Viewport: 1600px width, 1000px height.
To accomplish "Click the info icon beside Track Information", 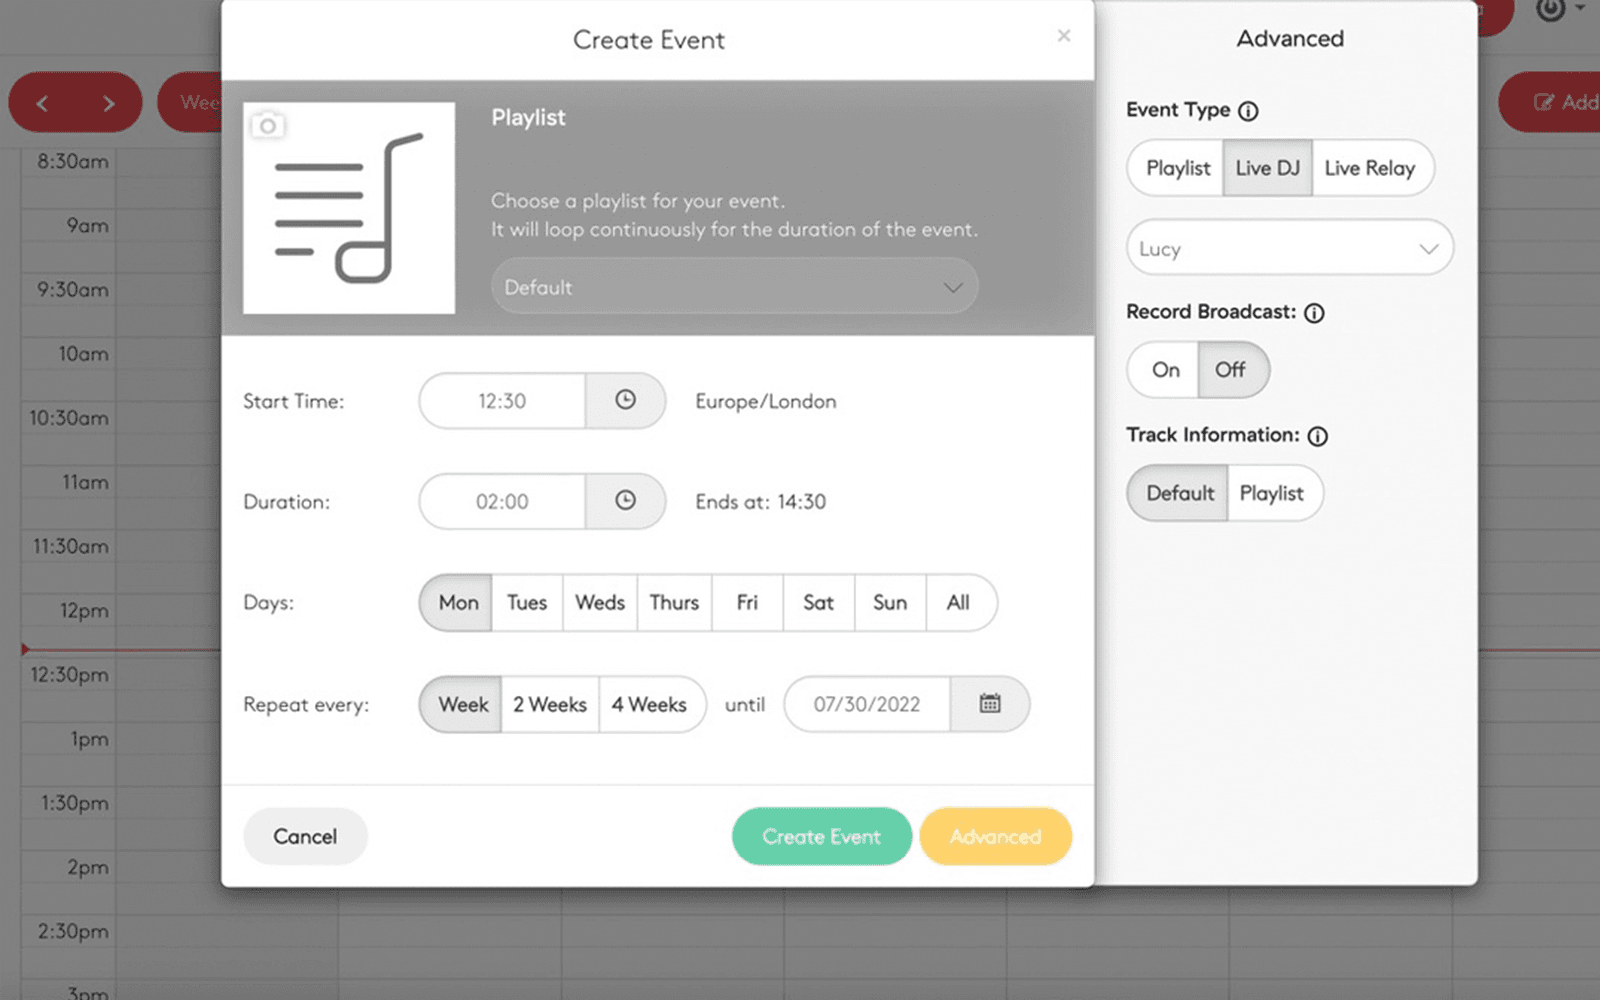I will coord(1318,435).
